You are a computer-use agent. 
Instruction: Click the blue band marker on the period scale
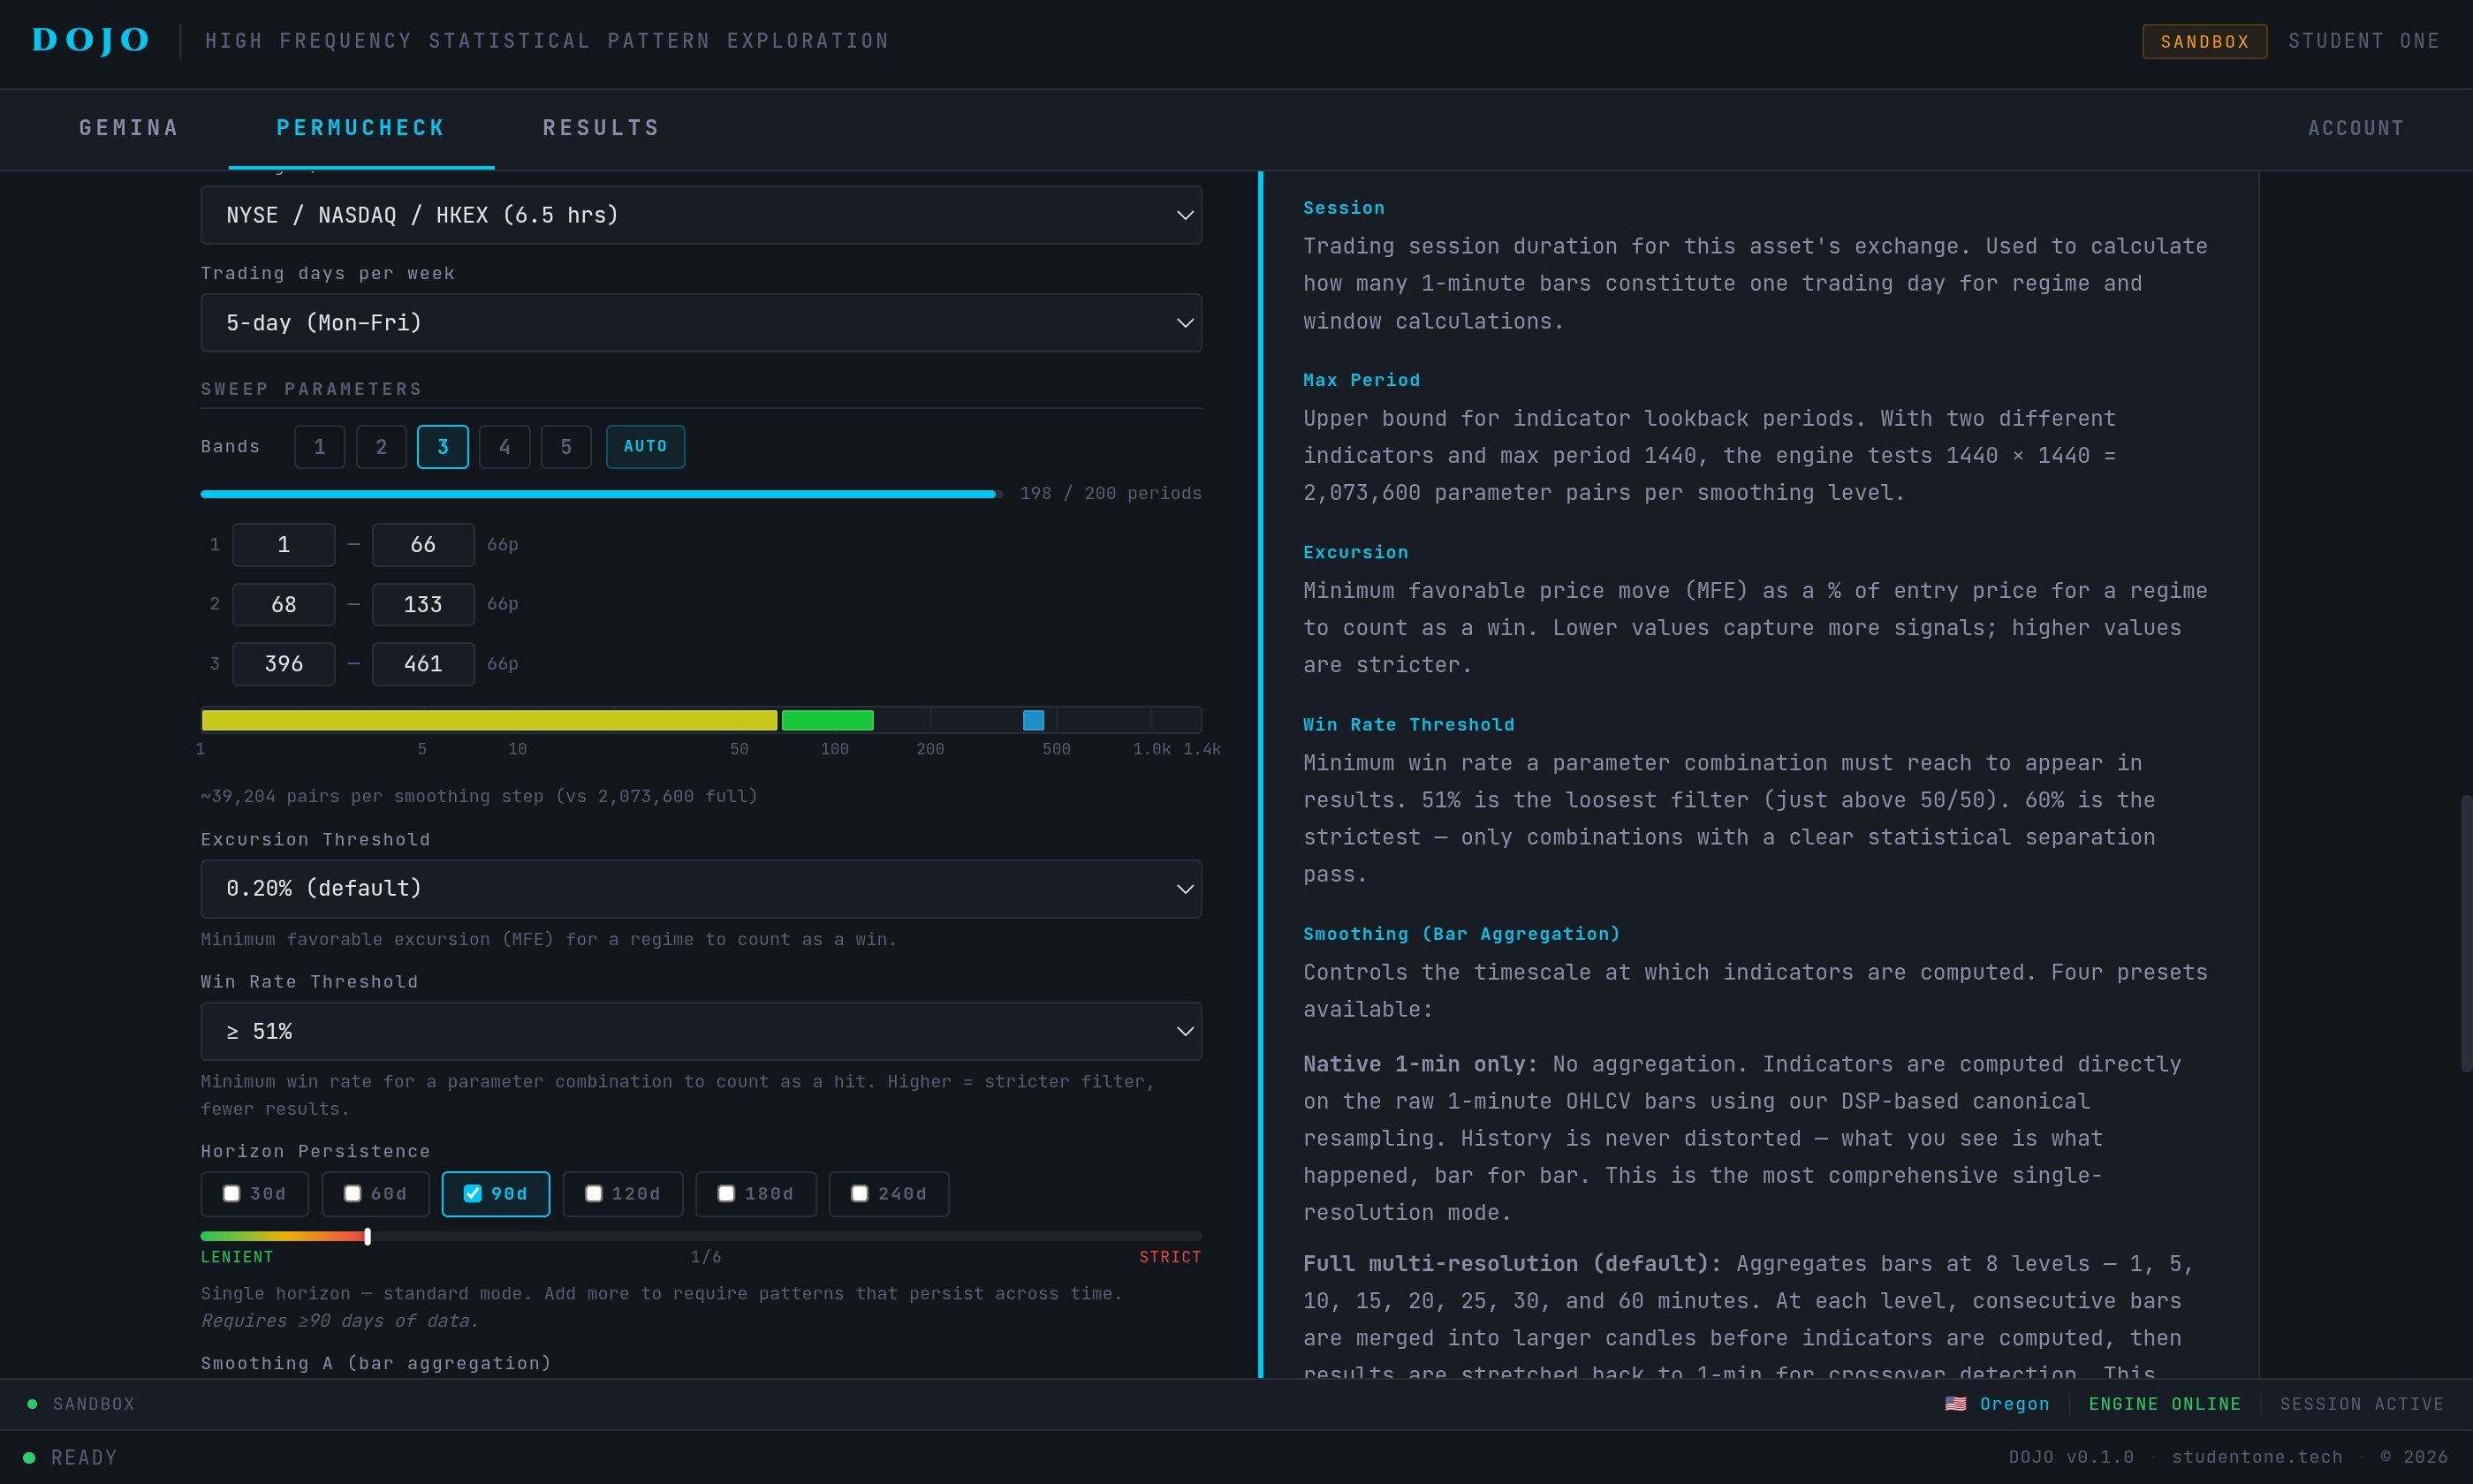[x=1033, y=720]
